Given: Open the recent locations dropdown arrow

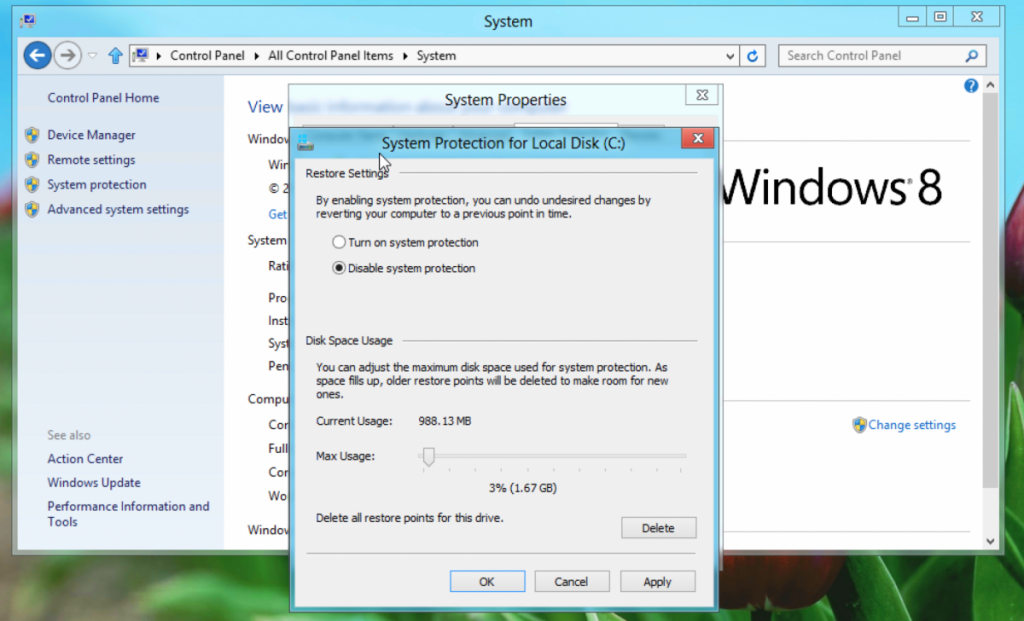Looking at the screenshot, I should [x=93, y=56].
